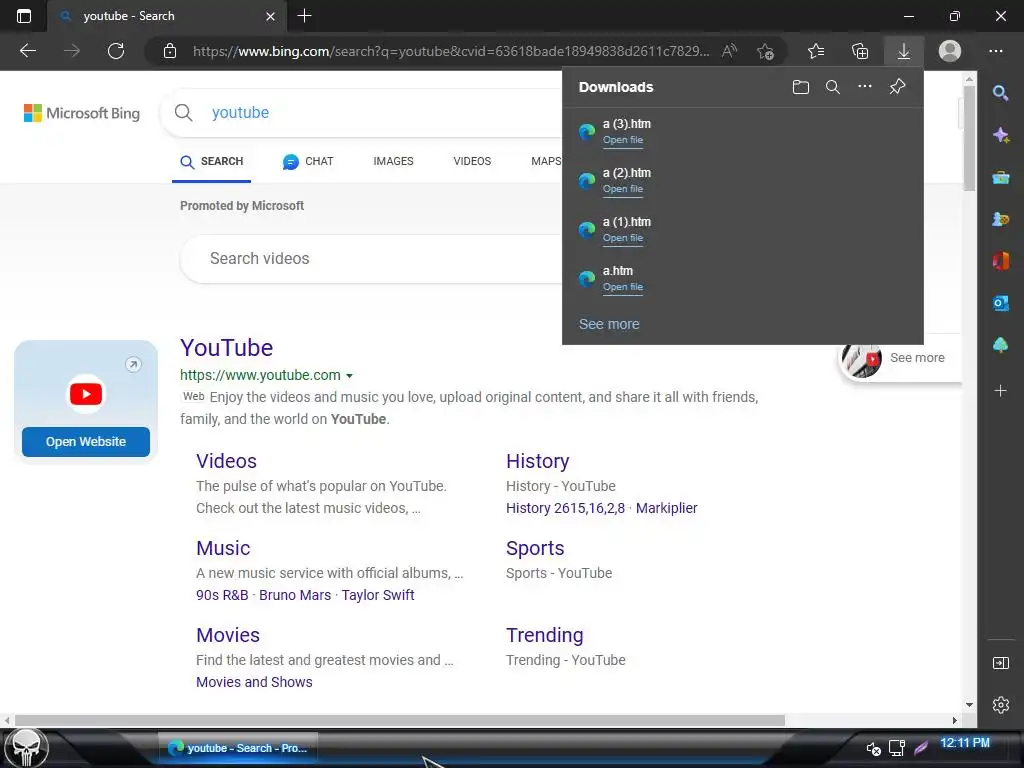1024x768 pixels.
Task: Open Settings and more ellipsis menu
Action: 995,51
